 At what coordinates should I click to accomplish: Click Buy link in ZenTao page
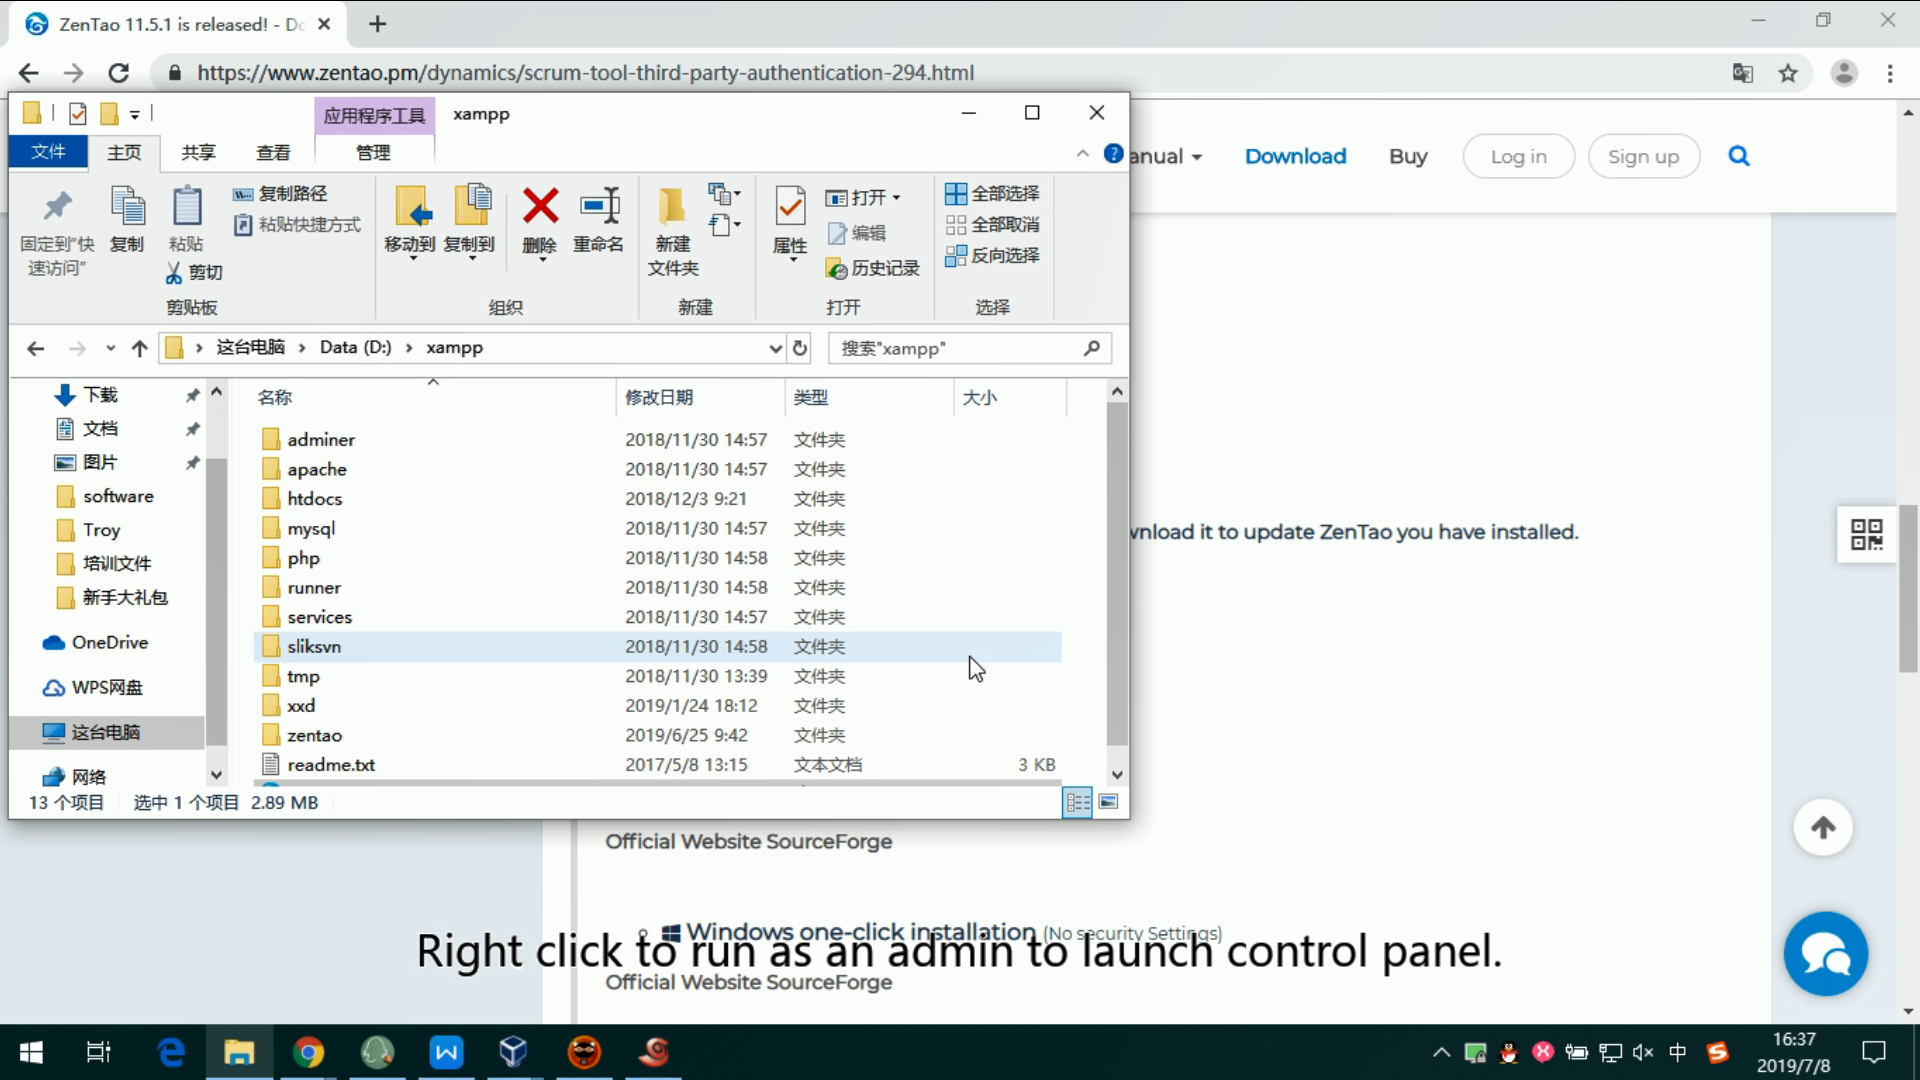coord(1407,156)
